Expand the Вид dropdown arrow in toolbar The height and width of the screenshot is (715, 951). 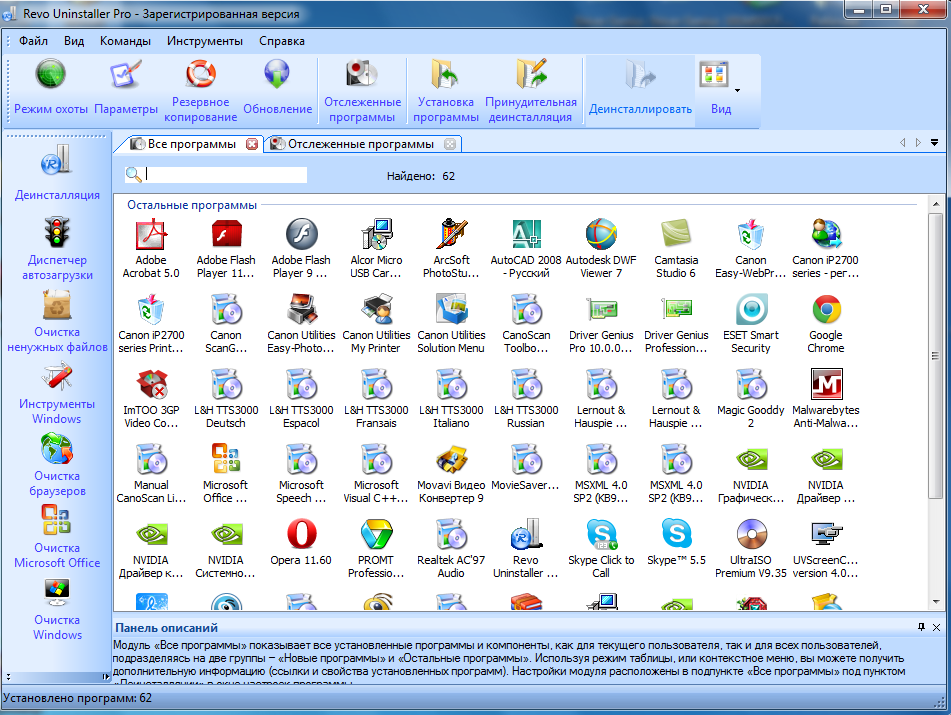tap(738, 89)
